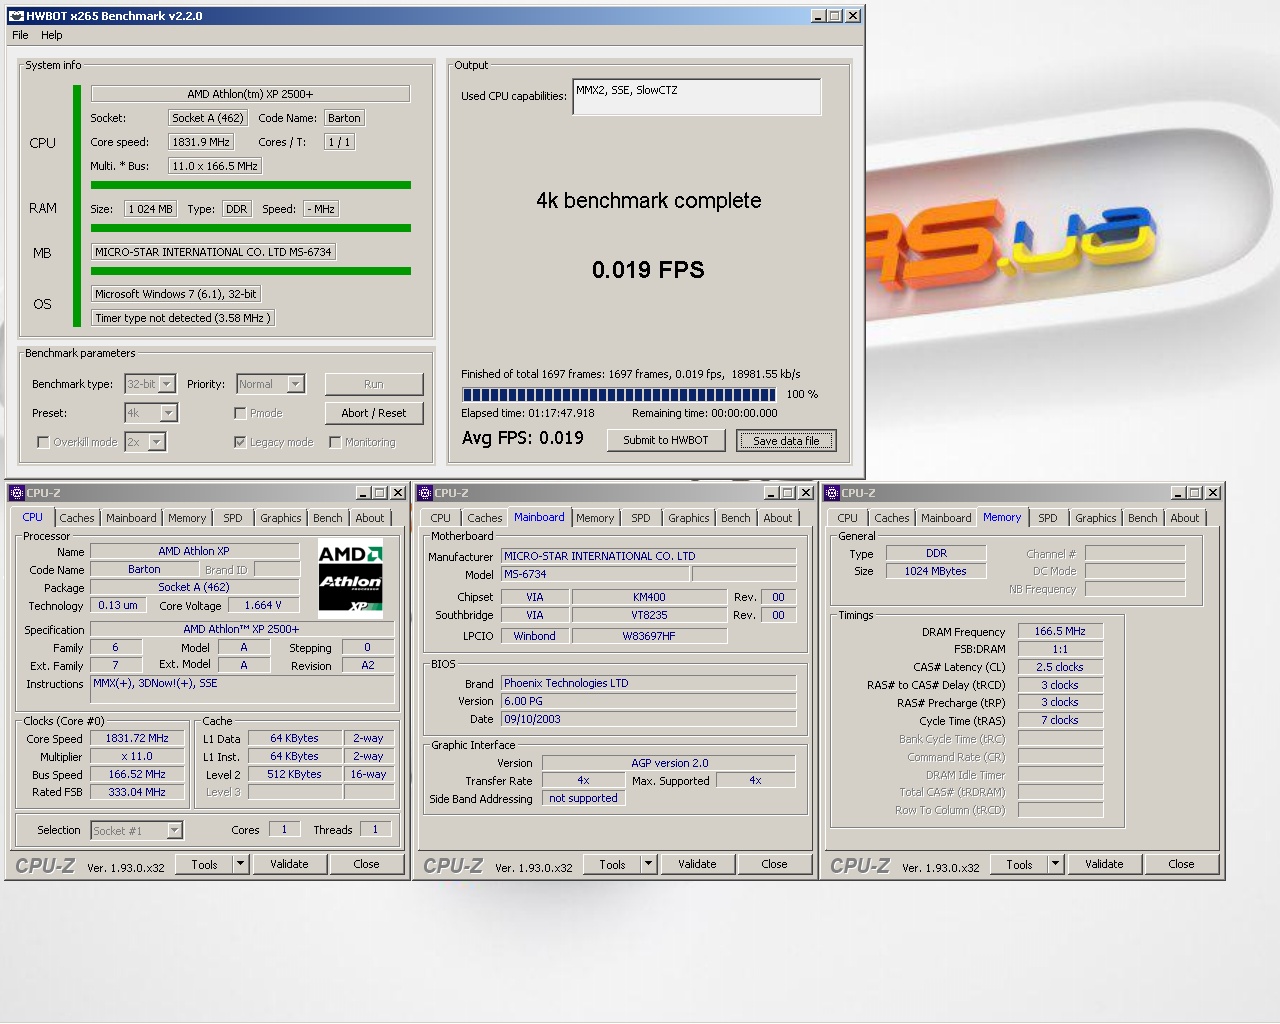This screenshot has height=1024, width=1280.
Task: Click the benchmark progress bar at 100%
Action: [x=619, y=395]
